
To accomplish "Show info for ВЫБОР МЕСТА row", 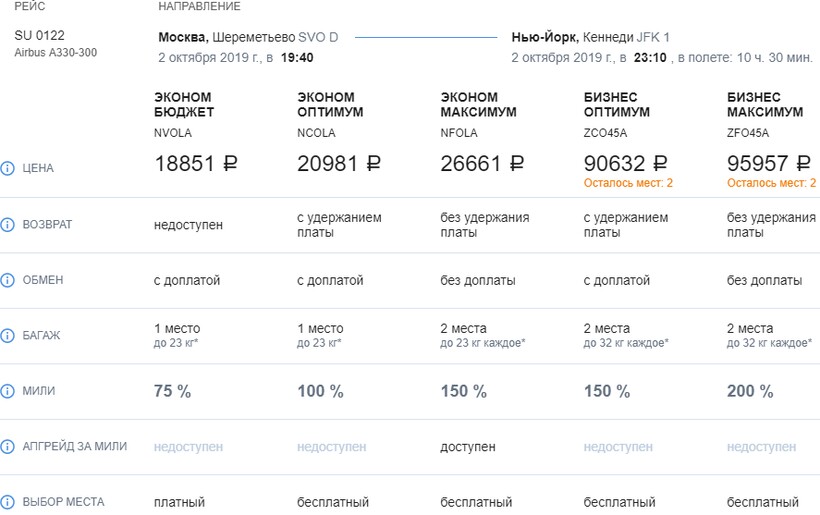I will tap(8, 502).
